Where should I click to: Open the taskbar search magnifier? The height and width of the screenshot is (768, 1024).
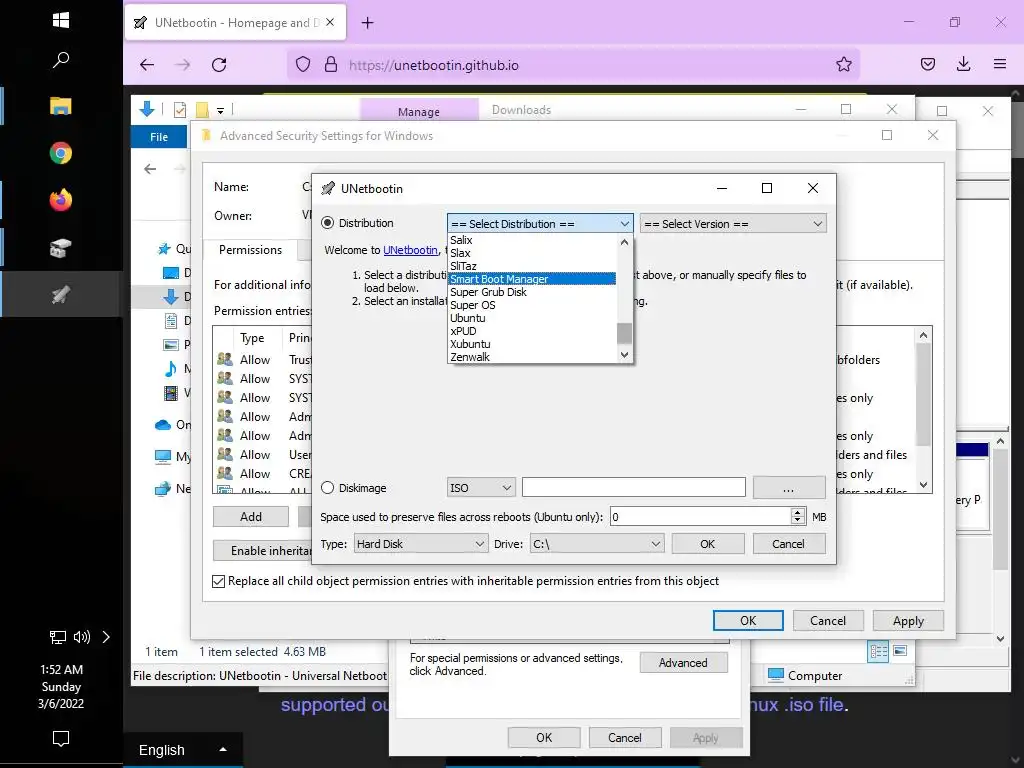pyautogui.click(x=61, y=60)
